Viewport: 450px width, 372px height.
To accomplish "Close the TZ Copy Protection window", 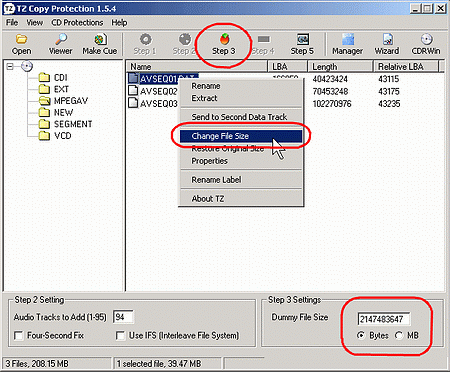I will (x=441, y=9).
